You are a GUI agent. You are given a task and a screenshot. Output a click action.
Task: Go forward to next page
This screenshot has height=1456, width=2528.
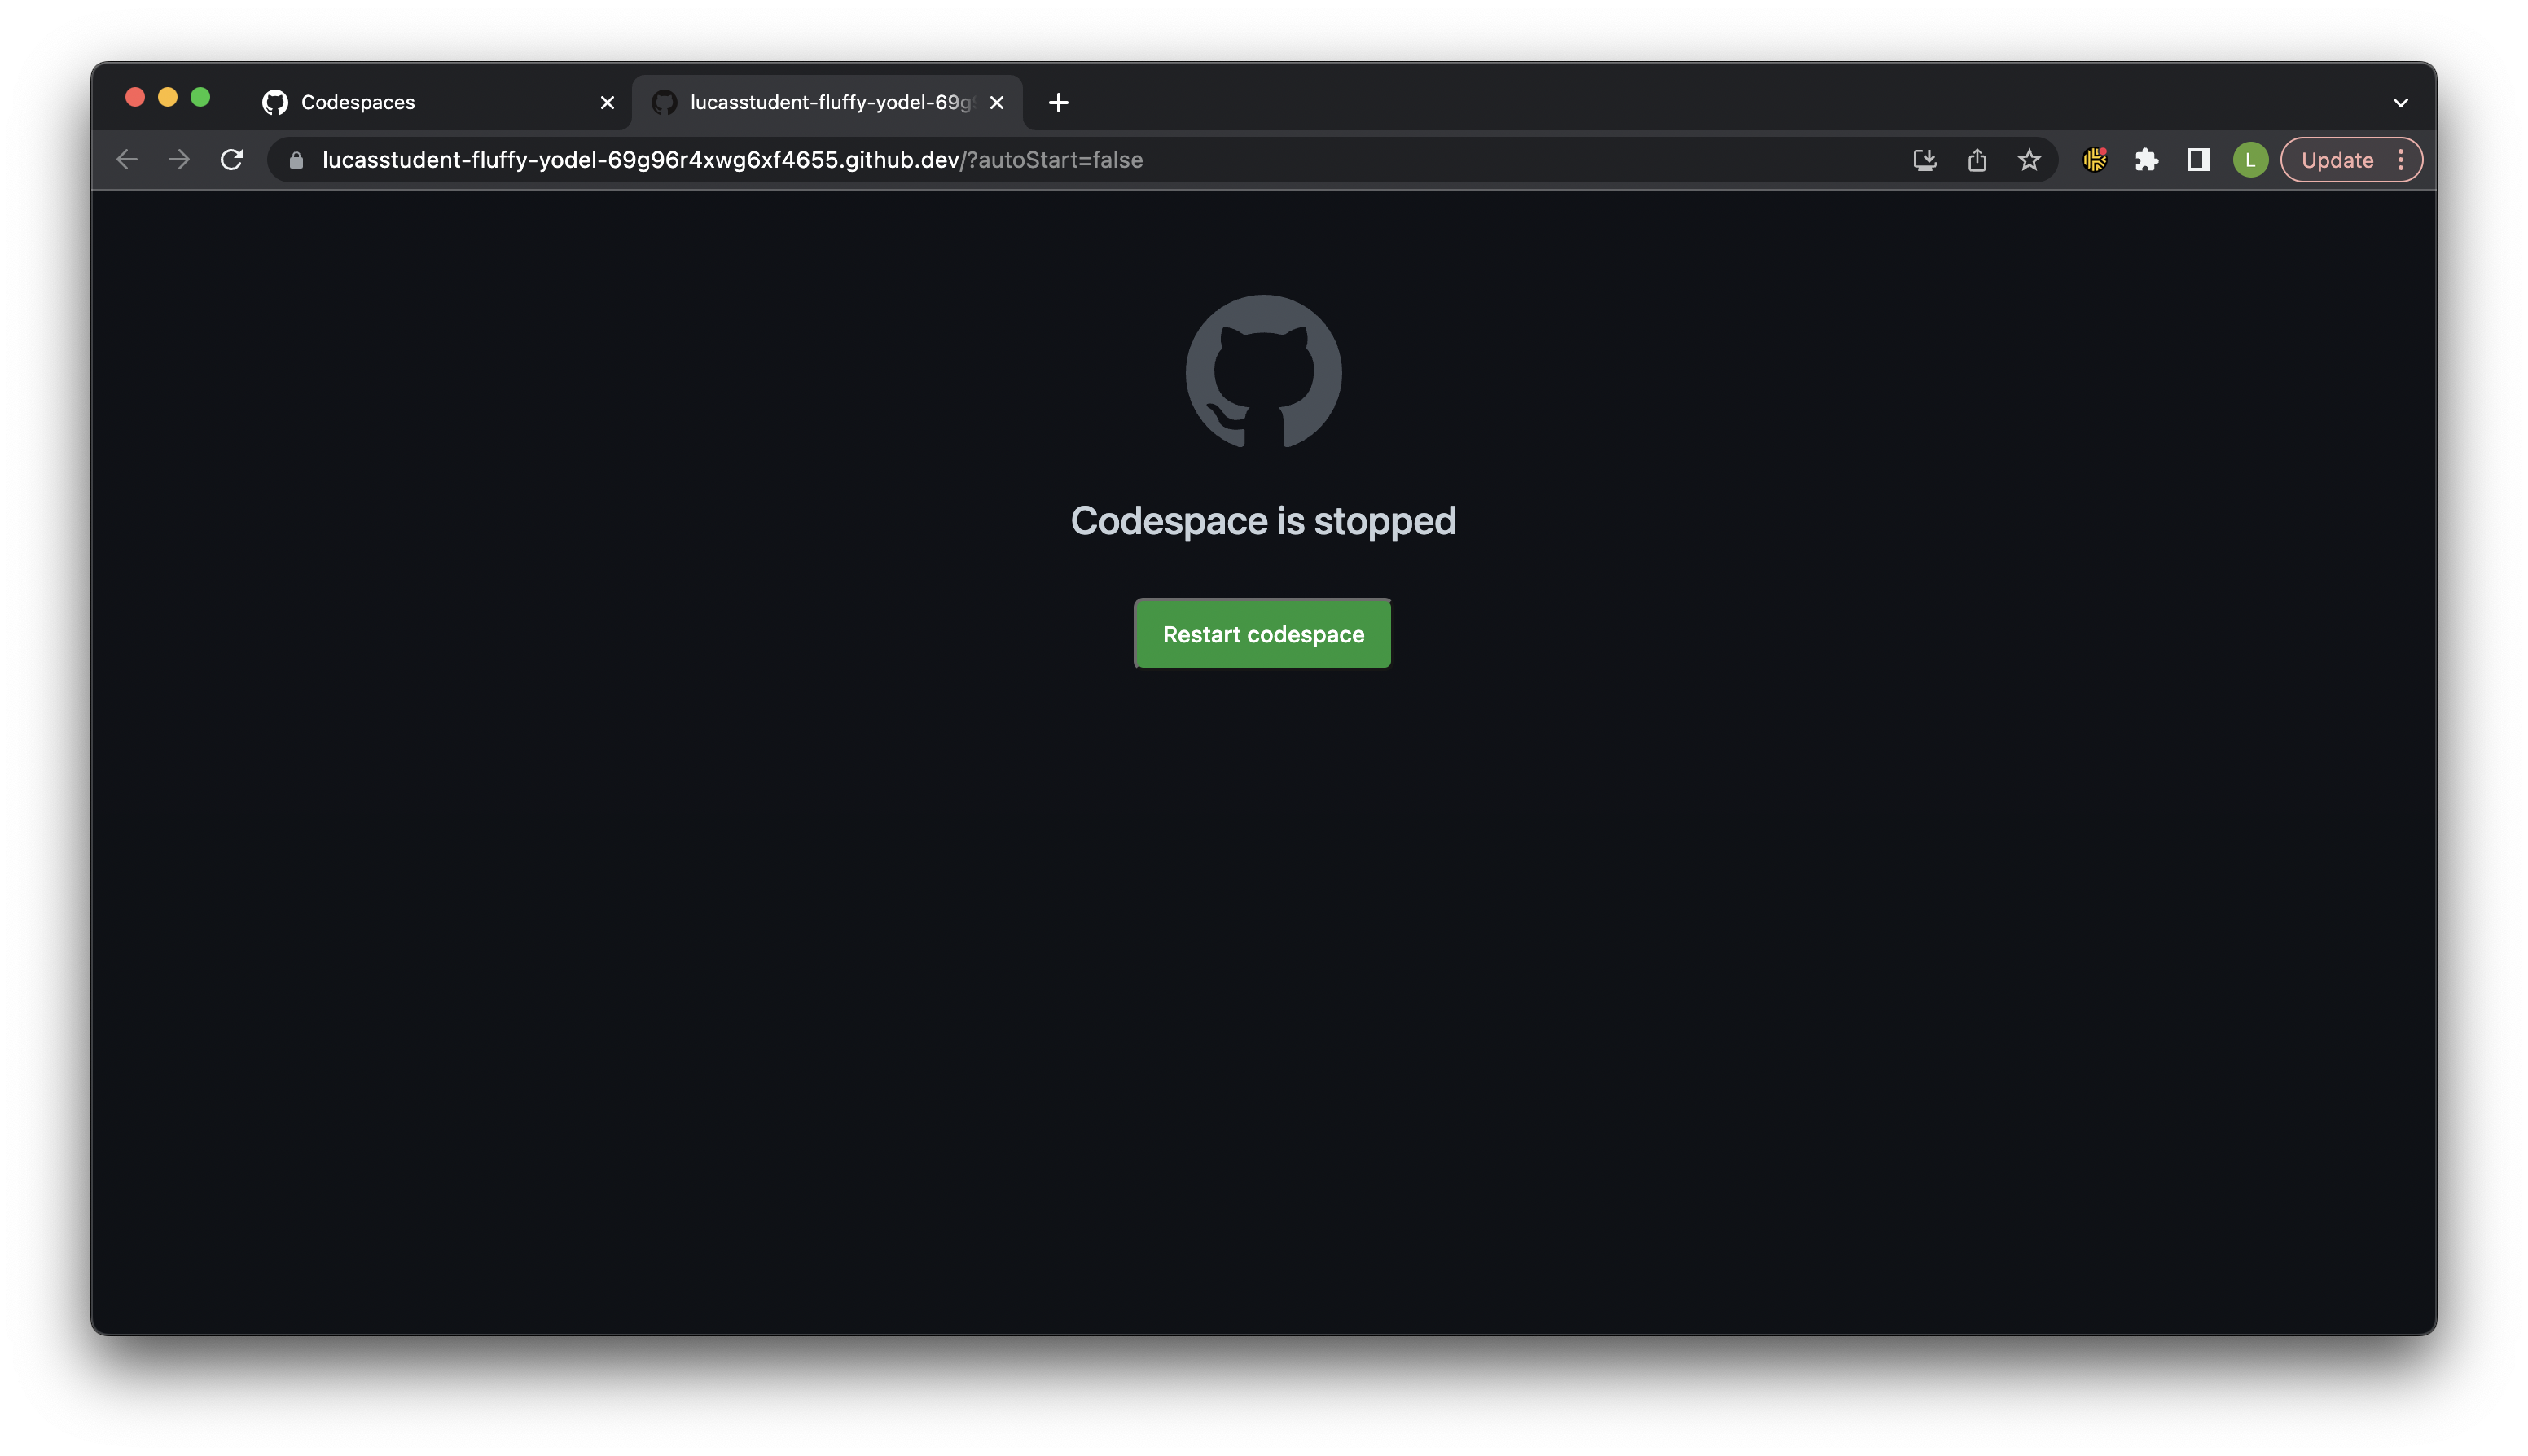[179, 160]
